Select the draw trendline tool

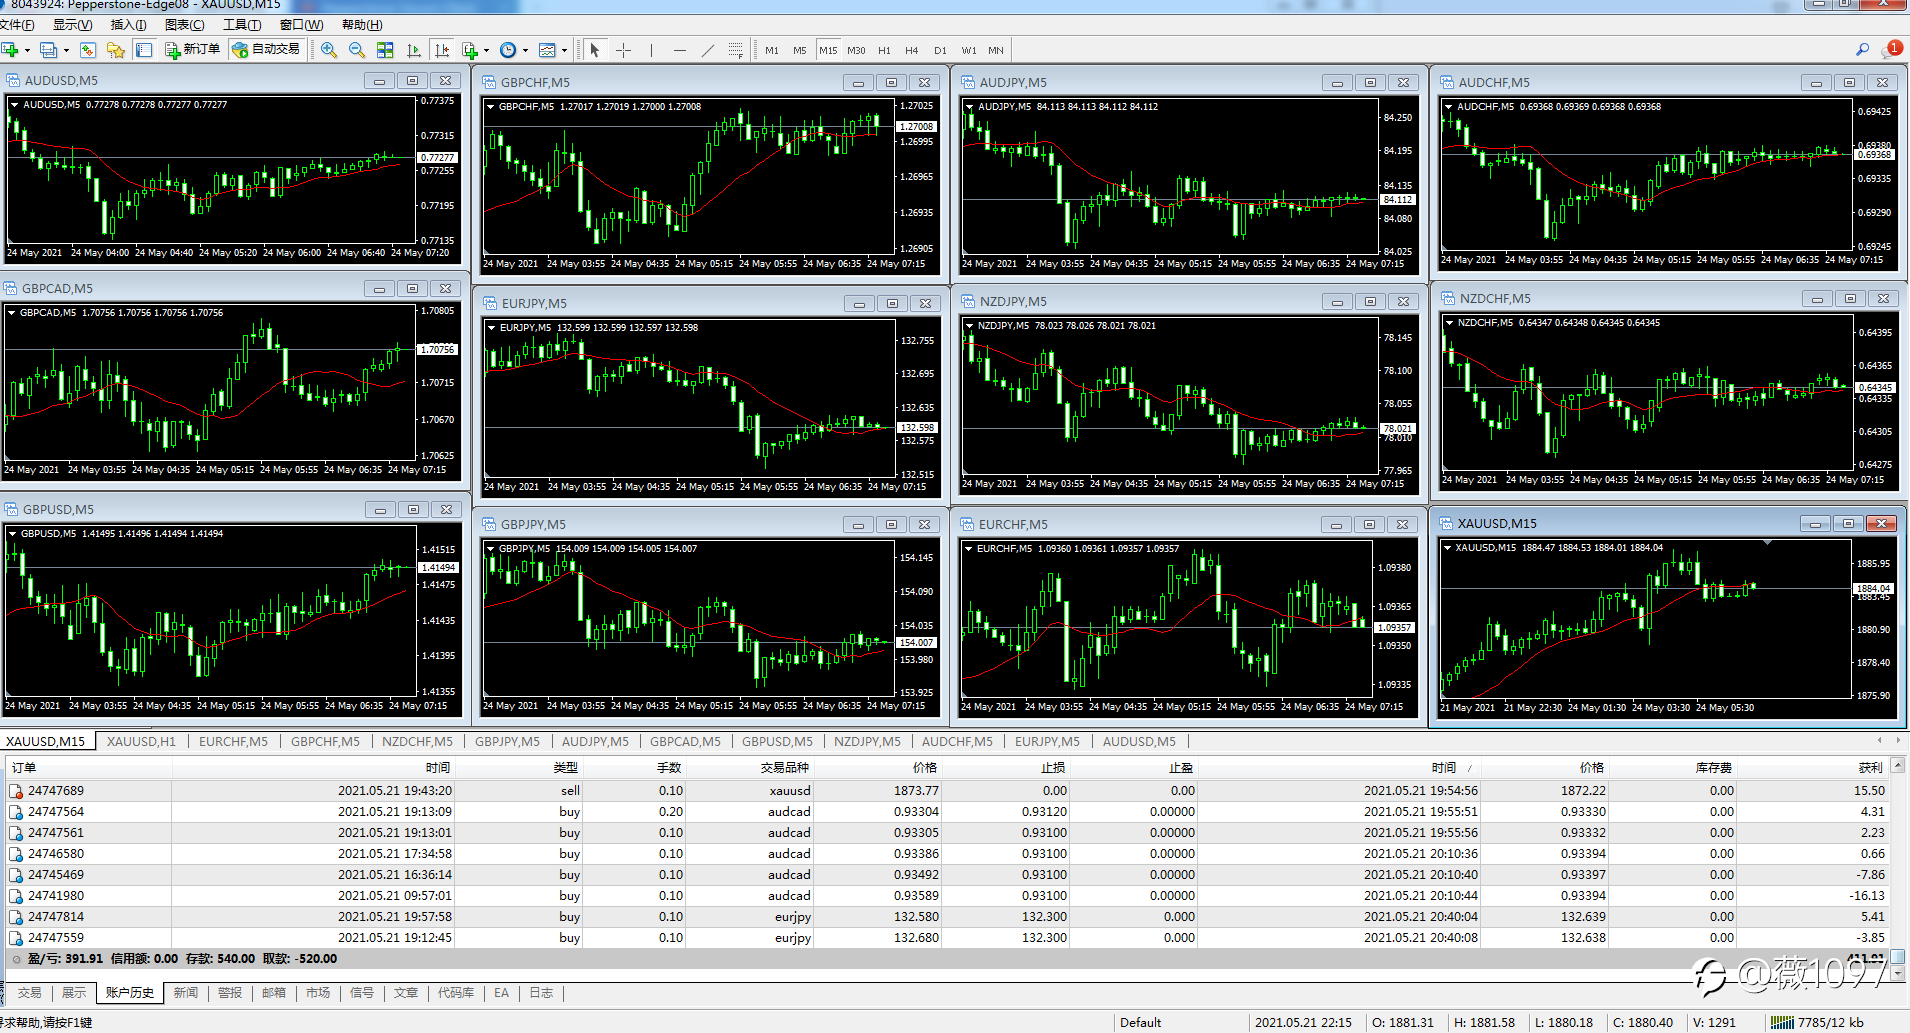tap(708, 50)
